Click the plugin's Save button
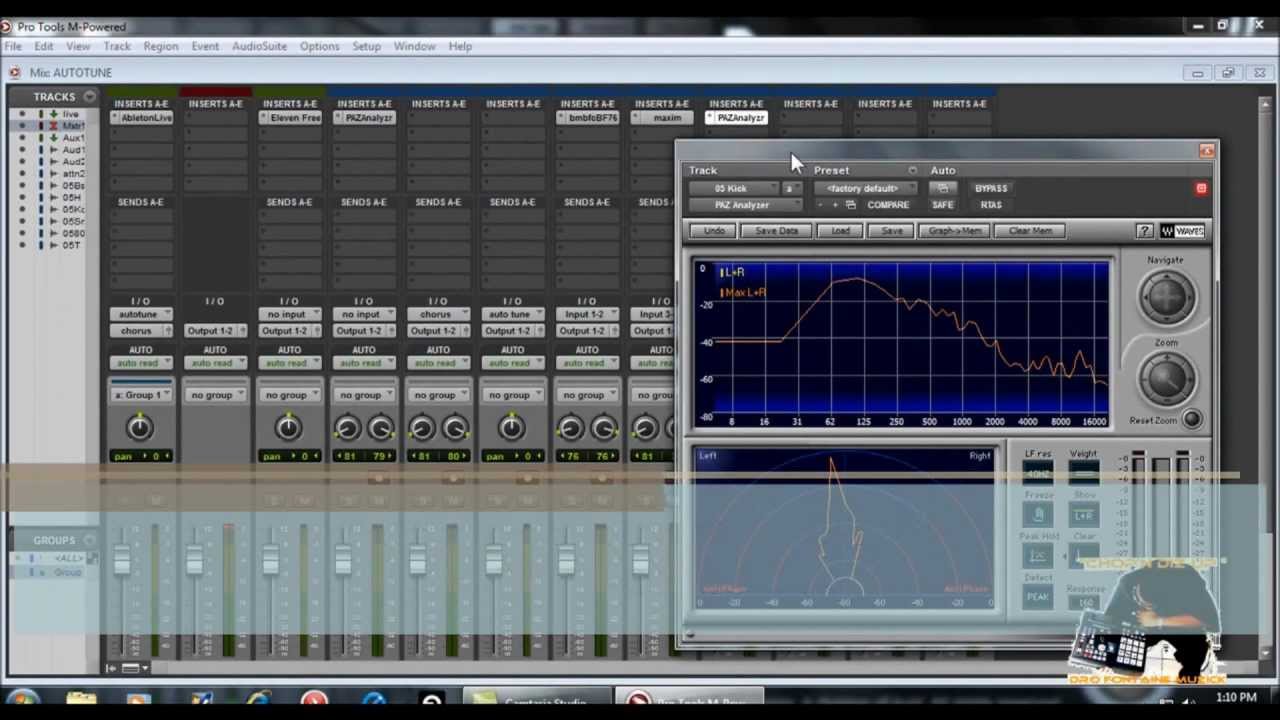 point(892,231)
